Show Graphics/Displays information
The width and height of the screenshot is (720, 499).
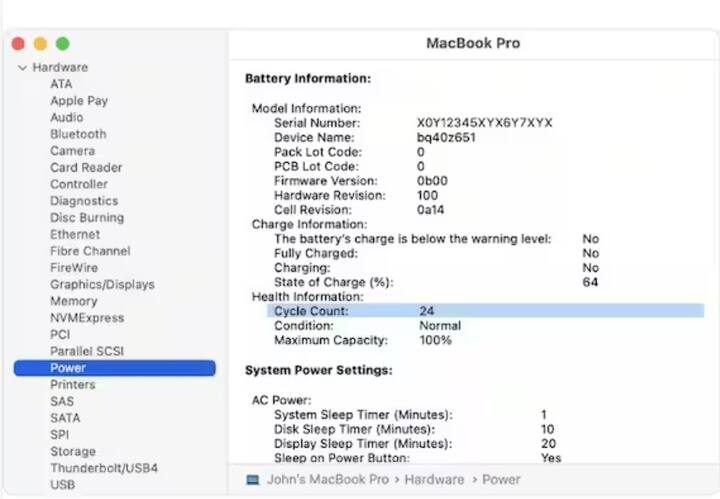click(102, 284)
